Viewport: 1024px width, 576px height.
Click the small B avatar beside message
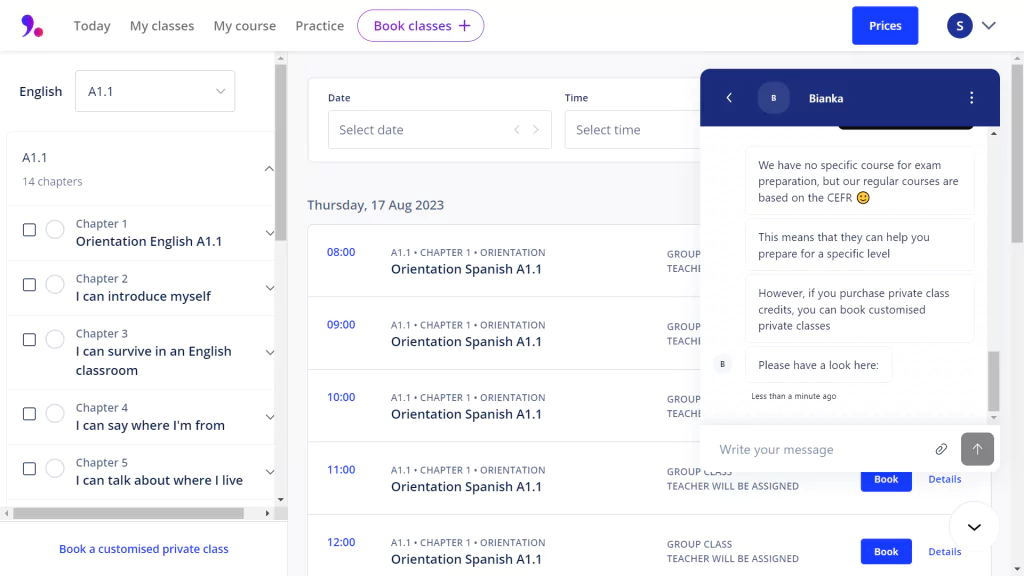point(722,364)
